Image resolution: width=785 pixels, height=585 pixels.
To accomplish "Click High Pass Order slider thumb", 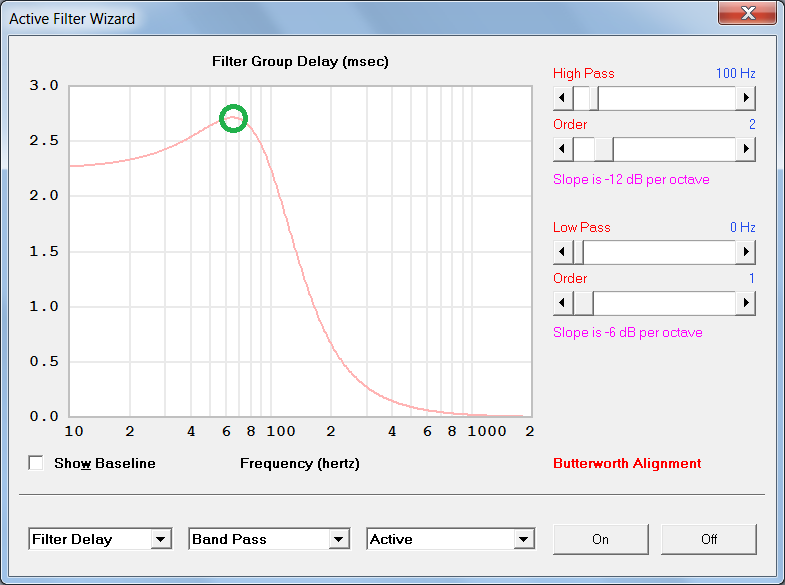I will pyautogui.click(x=604, y=149).
